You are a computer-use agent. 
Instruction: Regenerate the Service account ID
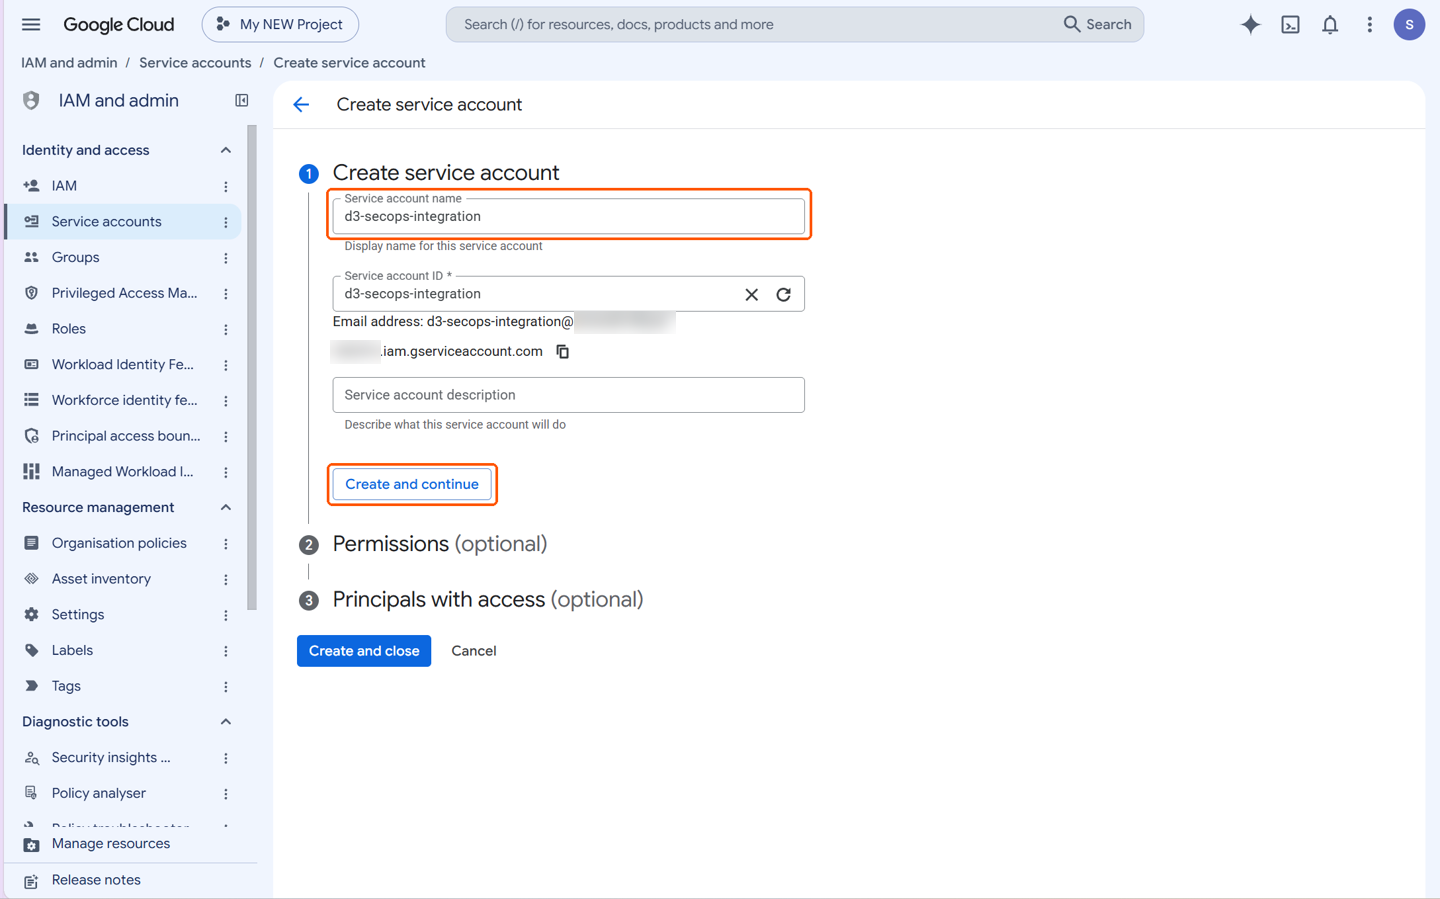[x=784, y=294]
